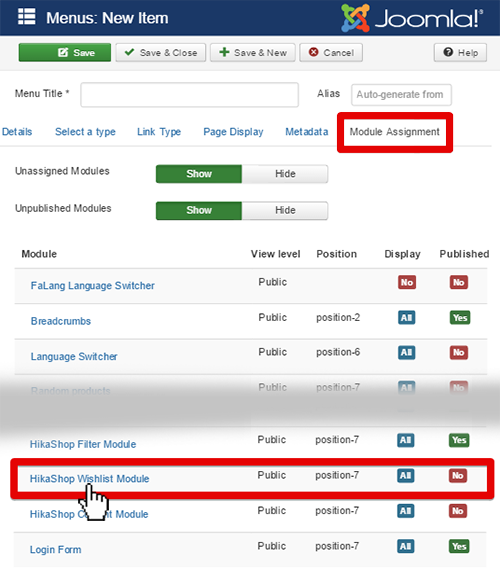Click the Module column header
Image resolution: width=500 pixels, height=570 pixels.
click(x=39, y=254)
